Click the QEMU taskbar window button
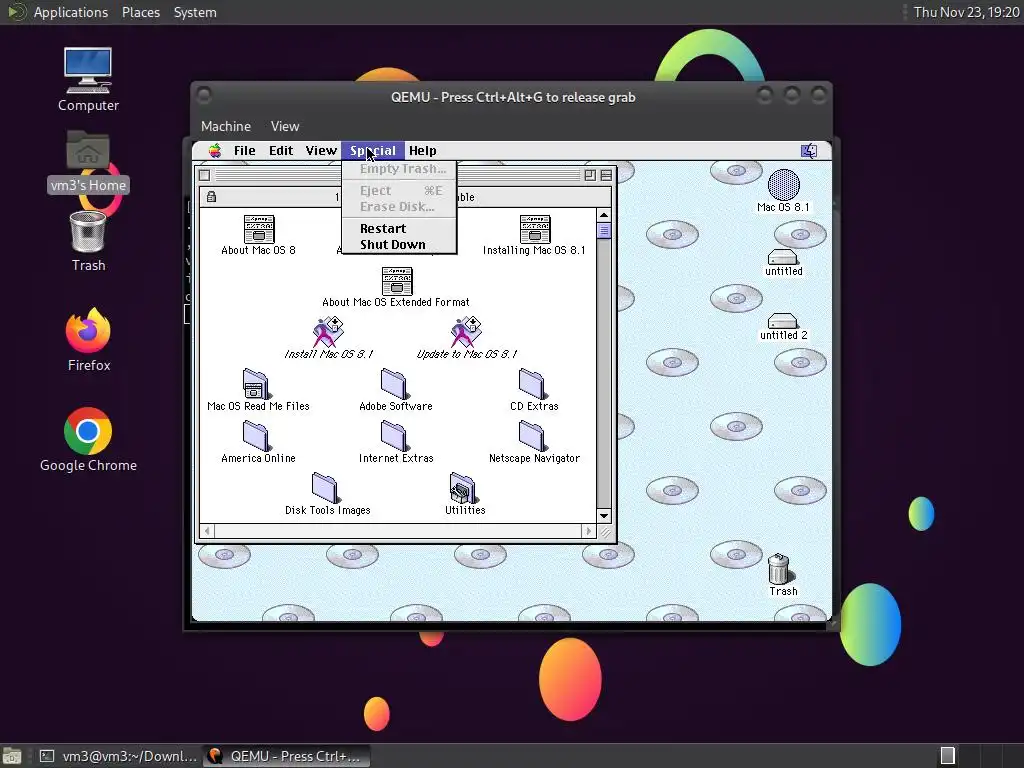Image resolution: width=1024 pixels, height=768 pixels. 285,756
